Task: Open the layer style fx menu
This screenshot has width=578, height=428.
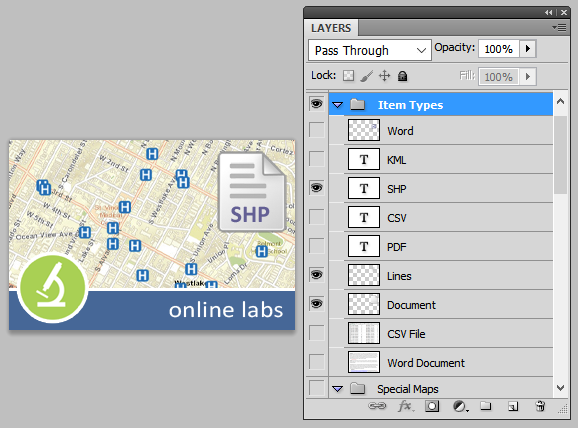Action: pyautogui.click(x=406, y=406)
